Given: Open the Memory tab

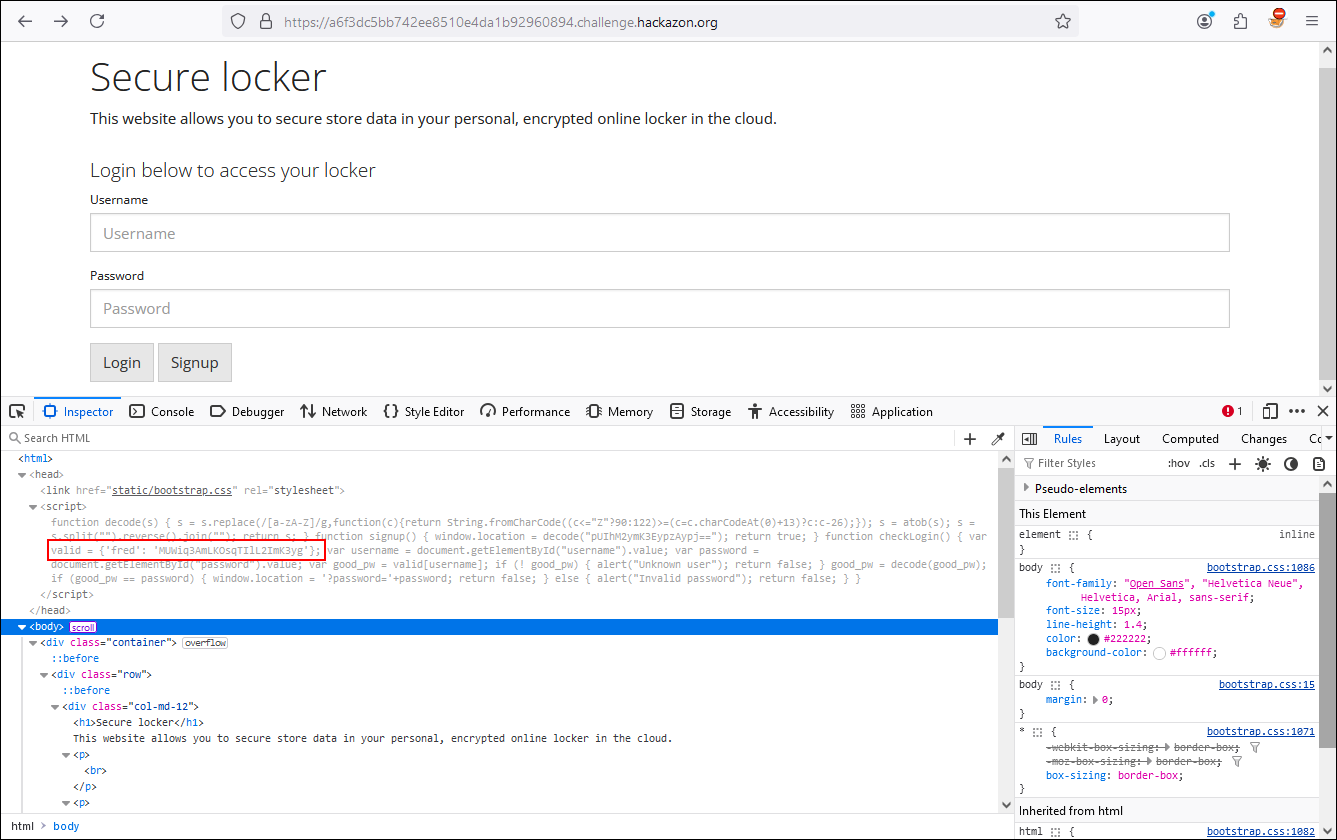Looking at the screenshot, I should (619, 411).
